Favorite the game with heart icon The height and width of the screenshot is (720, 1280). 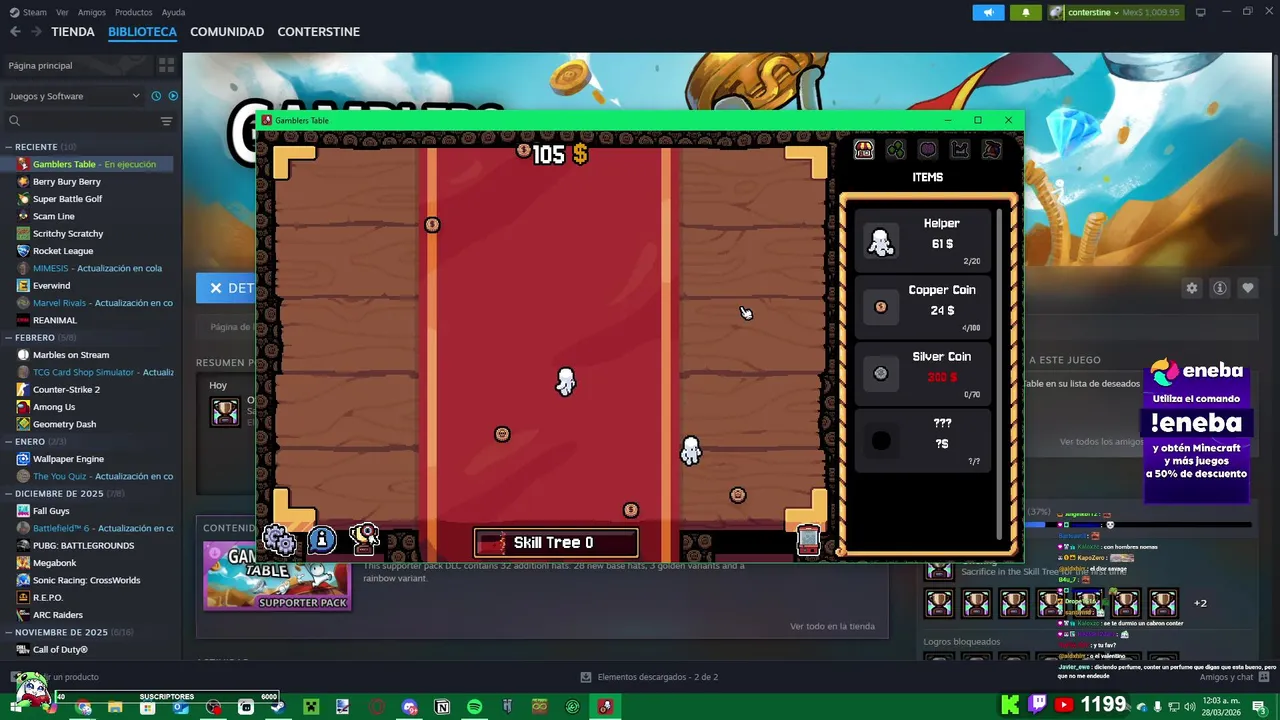pos(1248,288)
